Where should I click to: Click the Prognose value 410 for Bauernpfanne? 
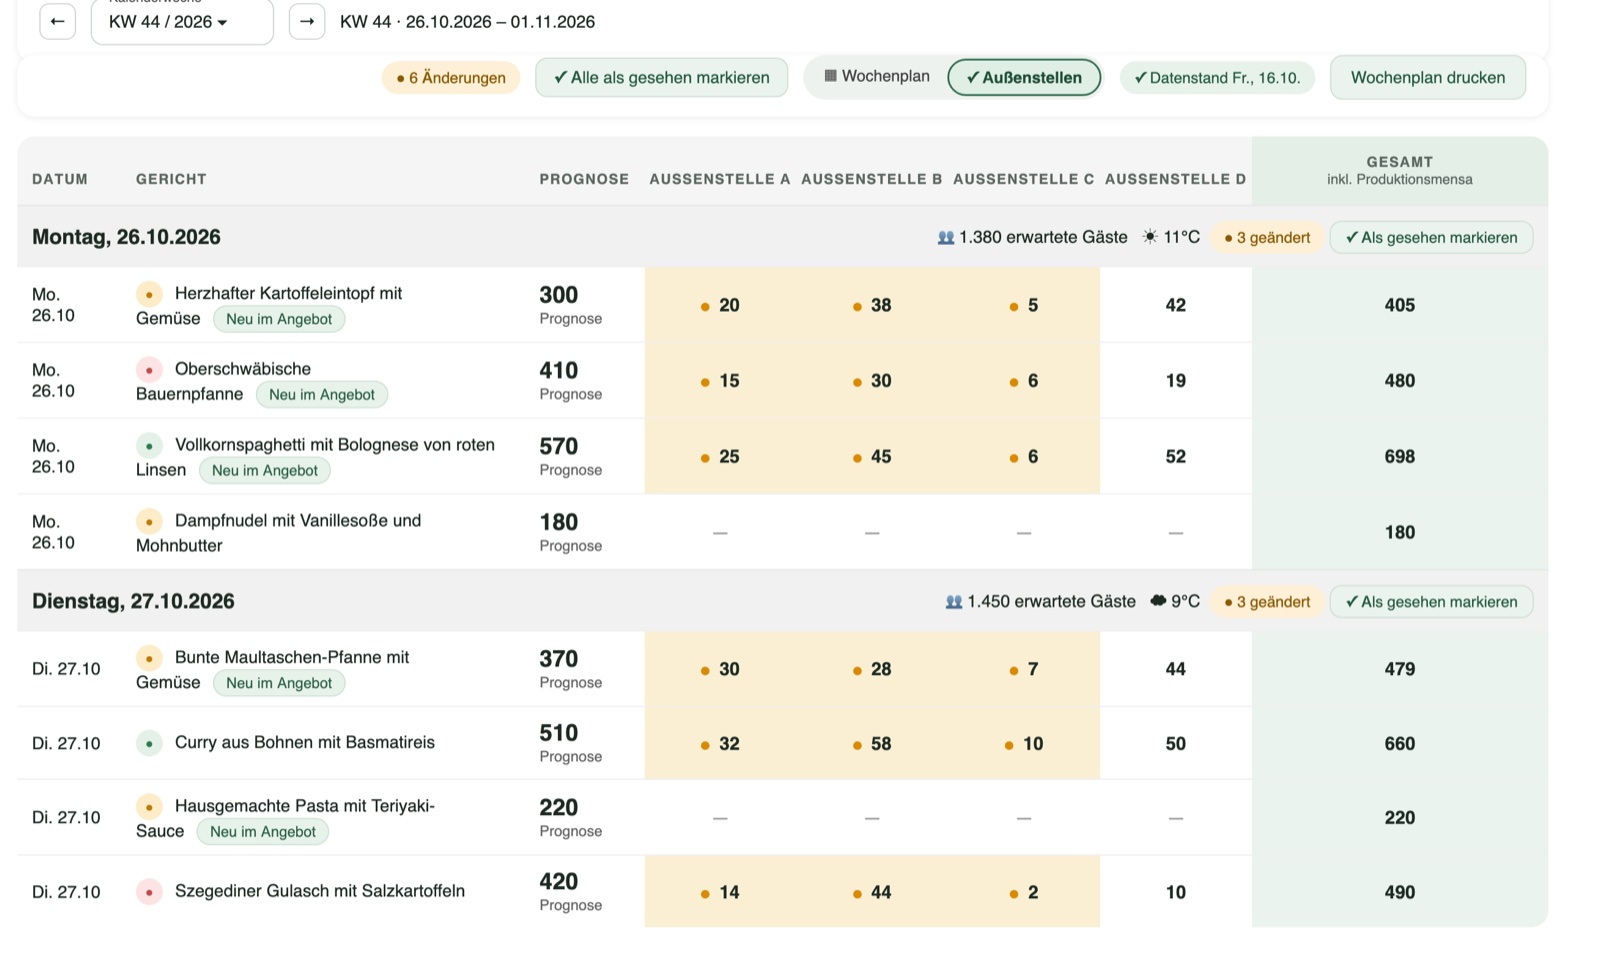[559, 371]
